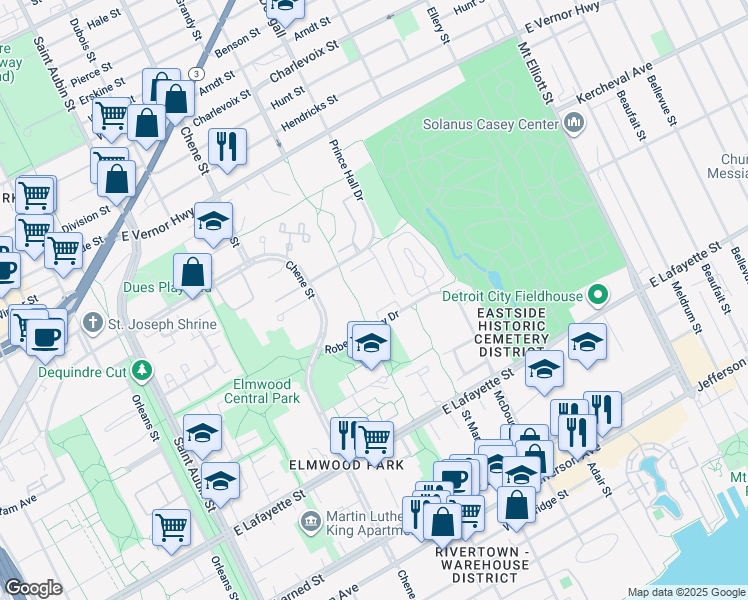Viewport: 748px width, 600px height.
Task: Click the Ellery St street label
Action: click(x=438, y=25)
